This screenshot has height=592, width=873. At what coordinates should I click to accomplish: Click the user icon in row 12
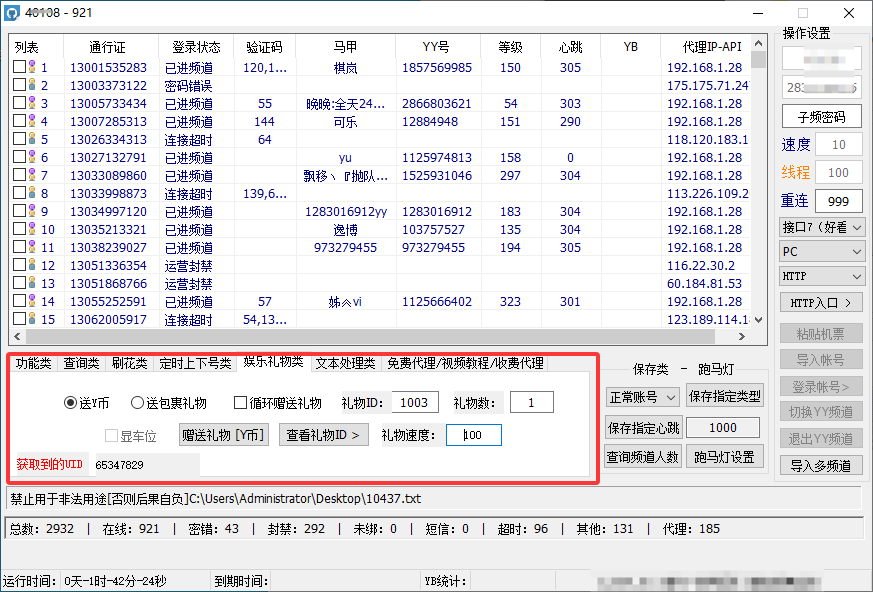pyautogui.click(x=32, y=265)
